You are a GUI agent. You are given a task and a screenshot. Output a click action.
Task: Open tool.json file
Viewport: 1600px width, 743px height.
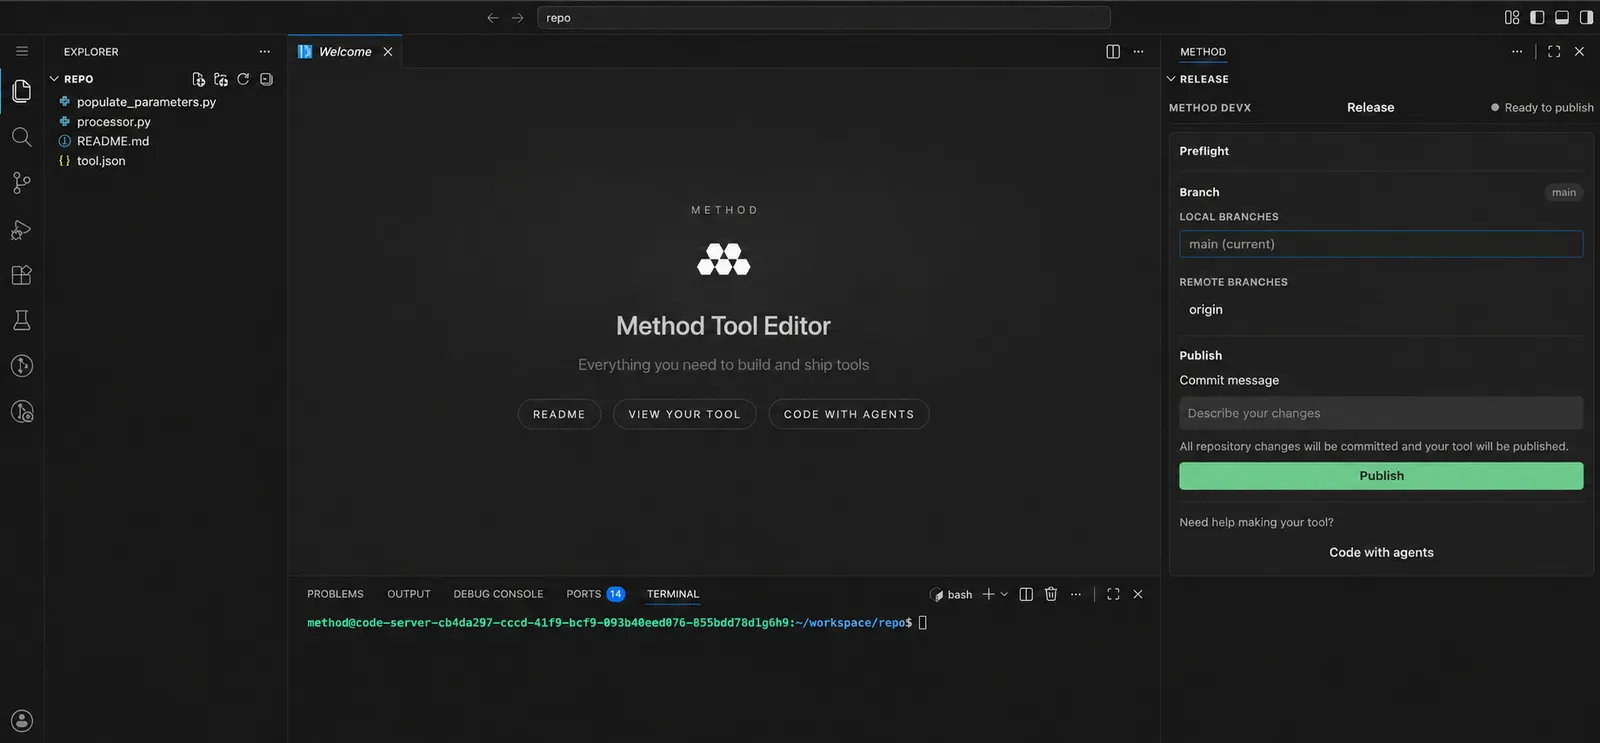[x=101, y=161]
